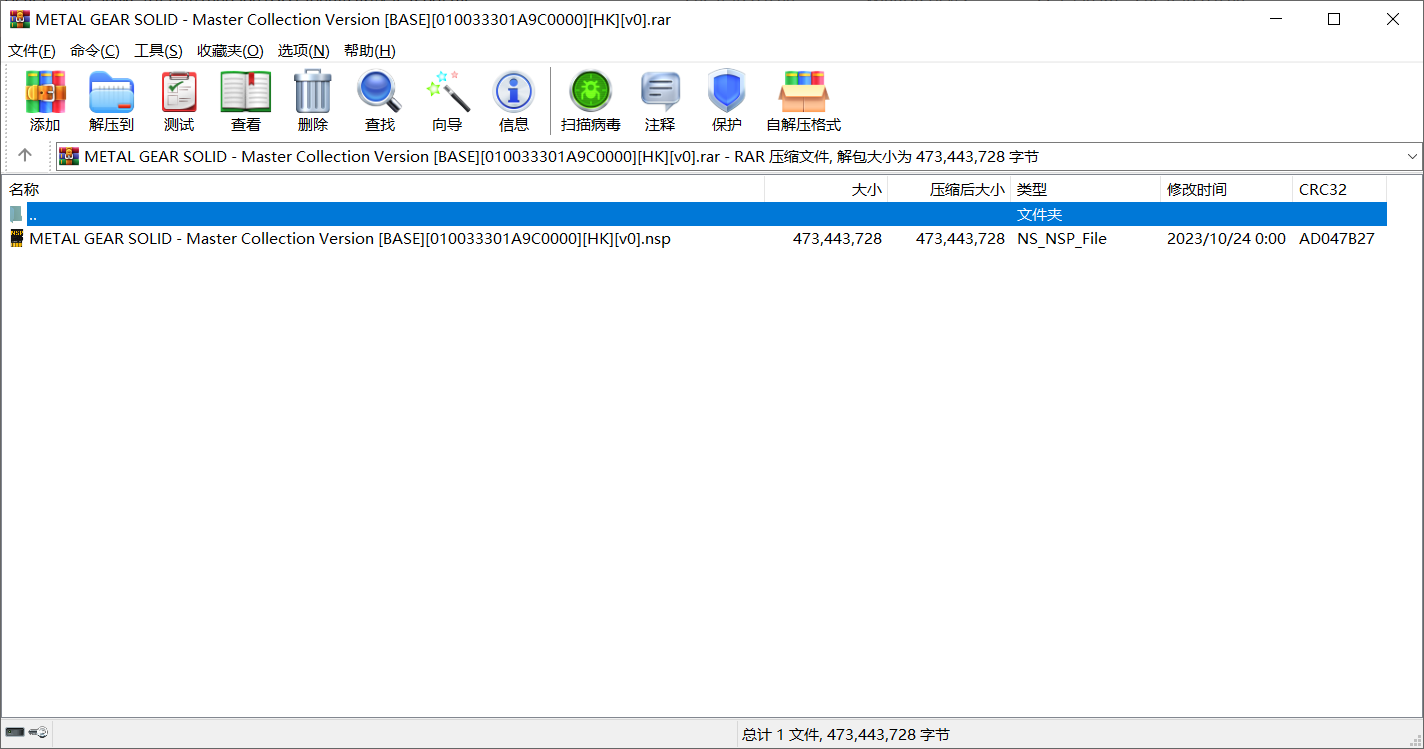Click the 添加 (Add) toolbar icon
Image resolution: width=1424 pixels, height=749 pixels.
click(45, 93)
